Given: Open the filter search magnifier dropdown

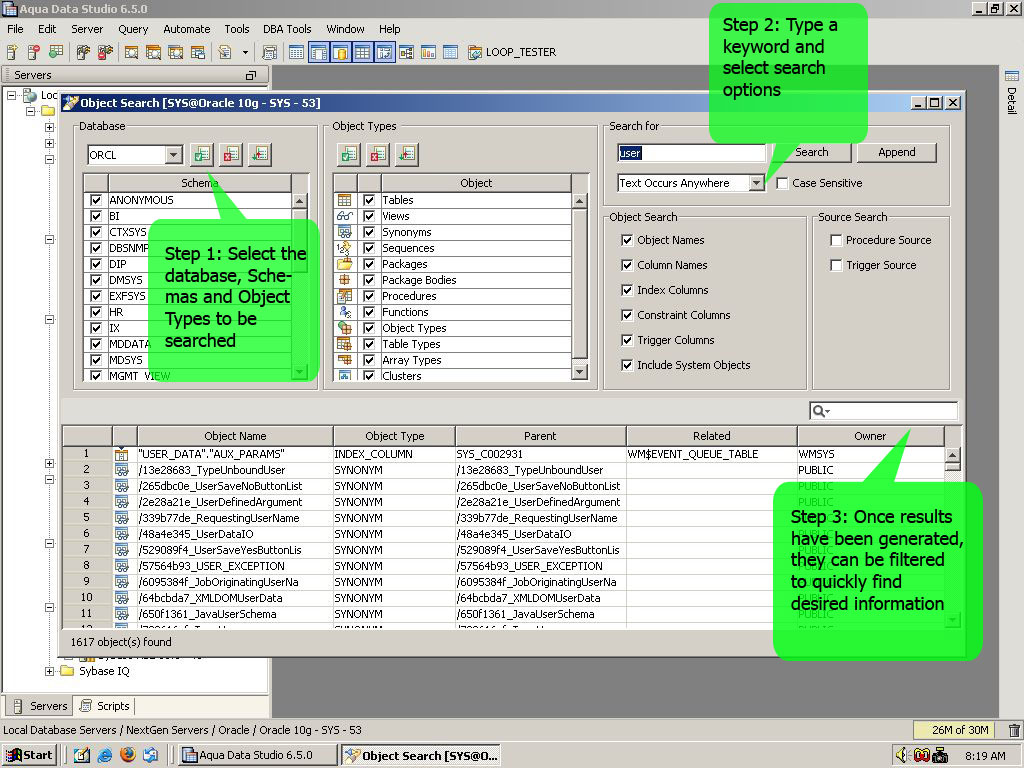Looking at the screenshot, I should tap(820, 411).
